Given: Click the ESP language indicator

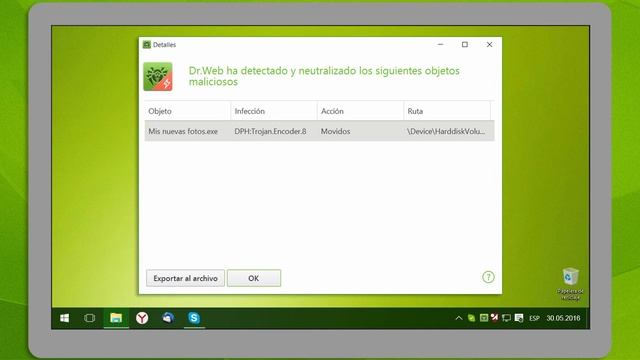Looking at the screenshot, I should [534, 318].
